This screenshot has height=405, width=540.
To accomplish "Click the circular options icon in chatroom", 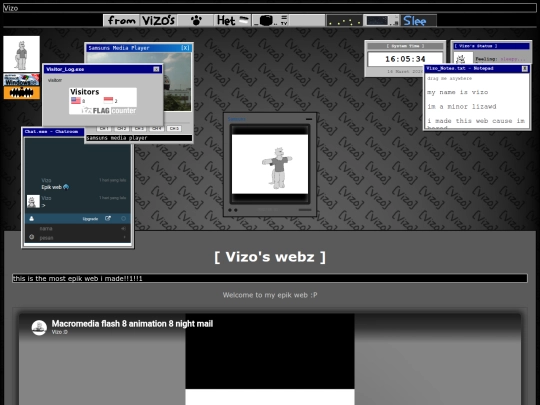I will pyautogui.click(x=123, y=218).
